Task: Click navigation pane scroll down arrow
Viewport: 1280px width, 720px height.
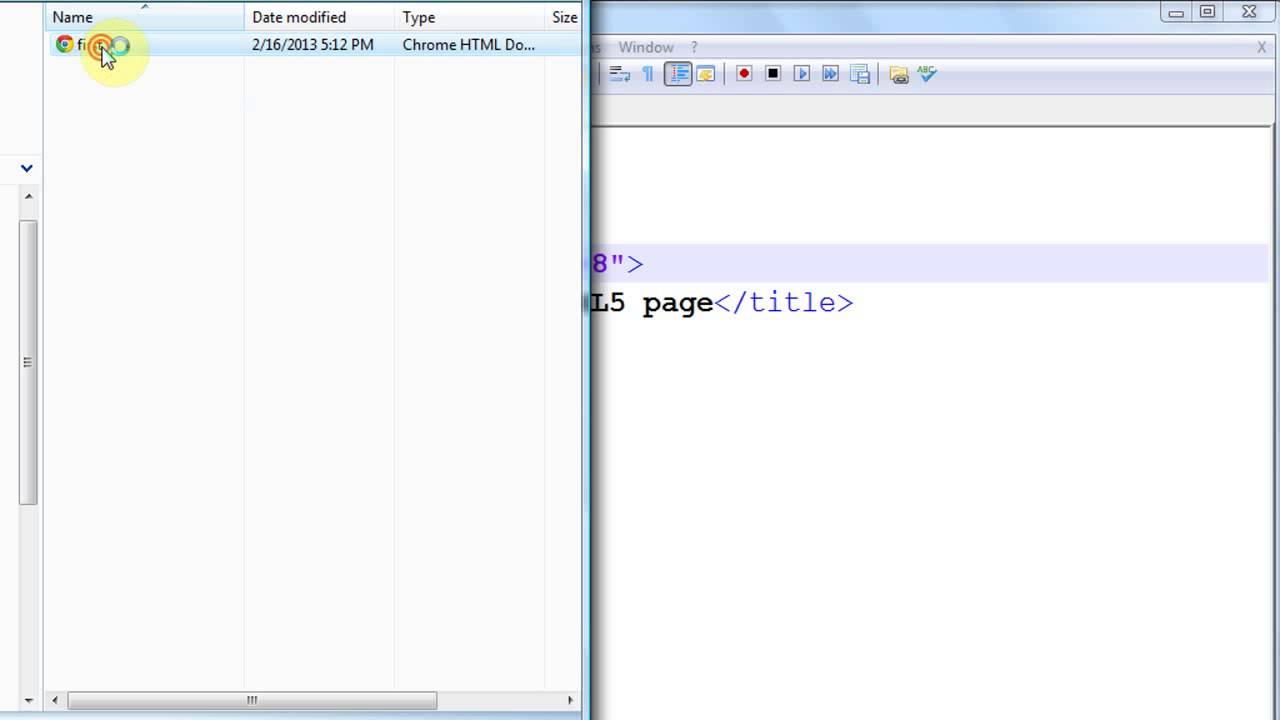Action: [x=28, y=700]
